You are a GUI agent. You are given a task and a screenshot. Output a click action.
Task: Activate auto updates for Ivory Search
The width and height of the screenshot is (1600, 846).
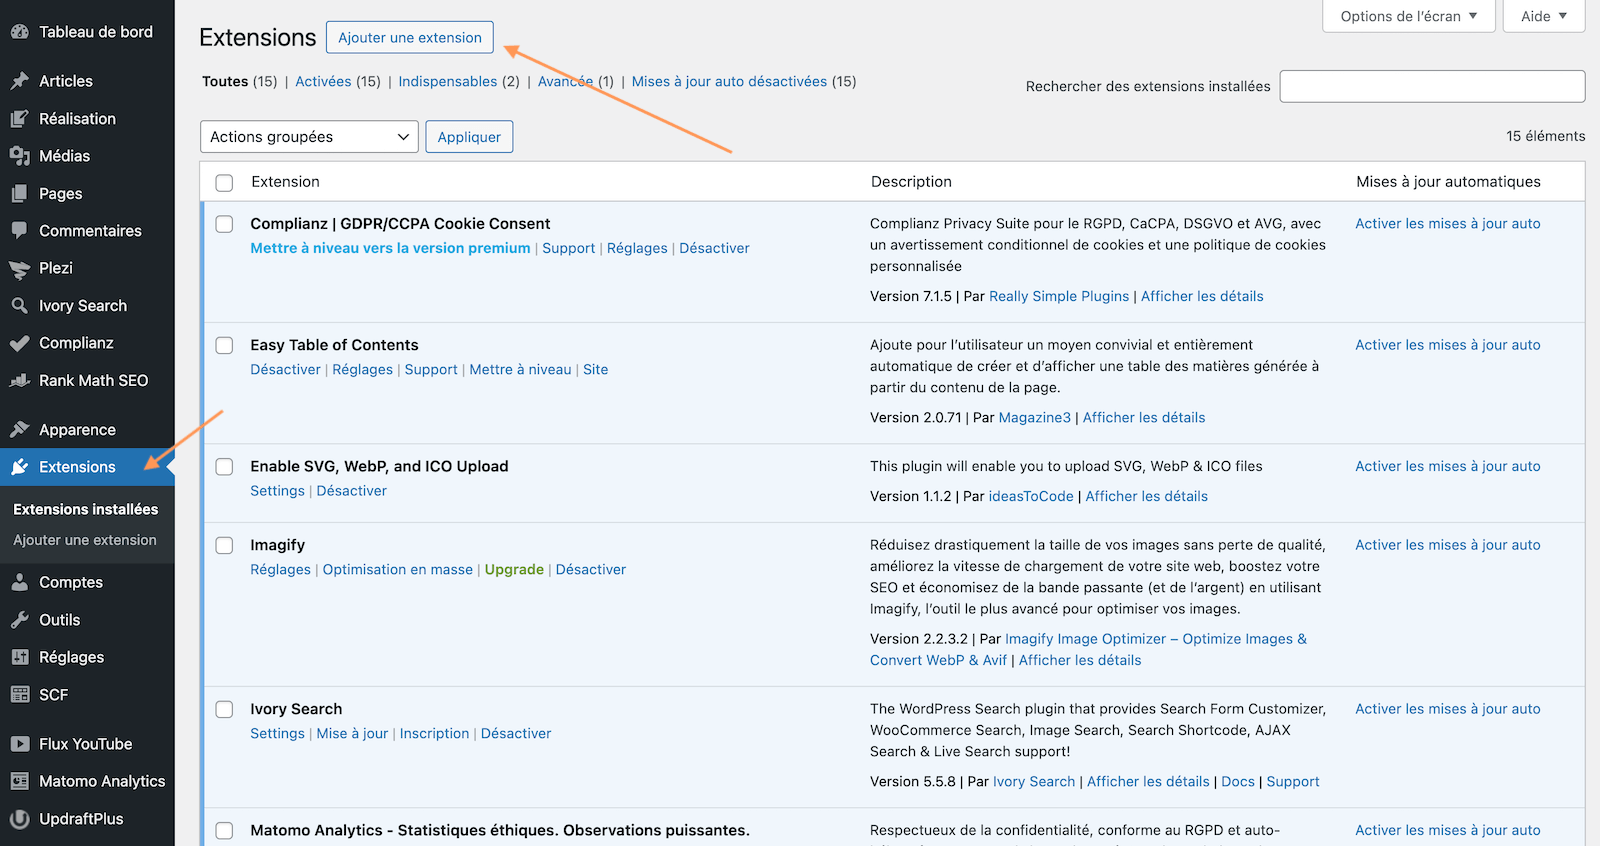click(x=1447, y=709)
